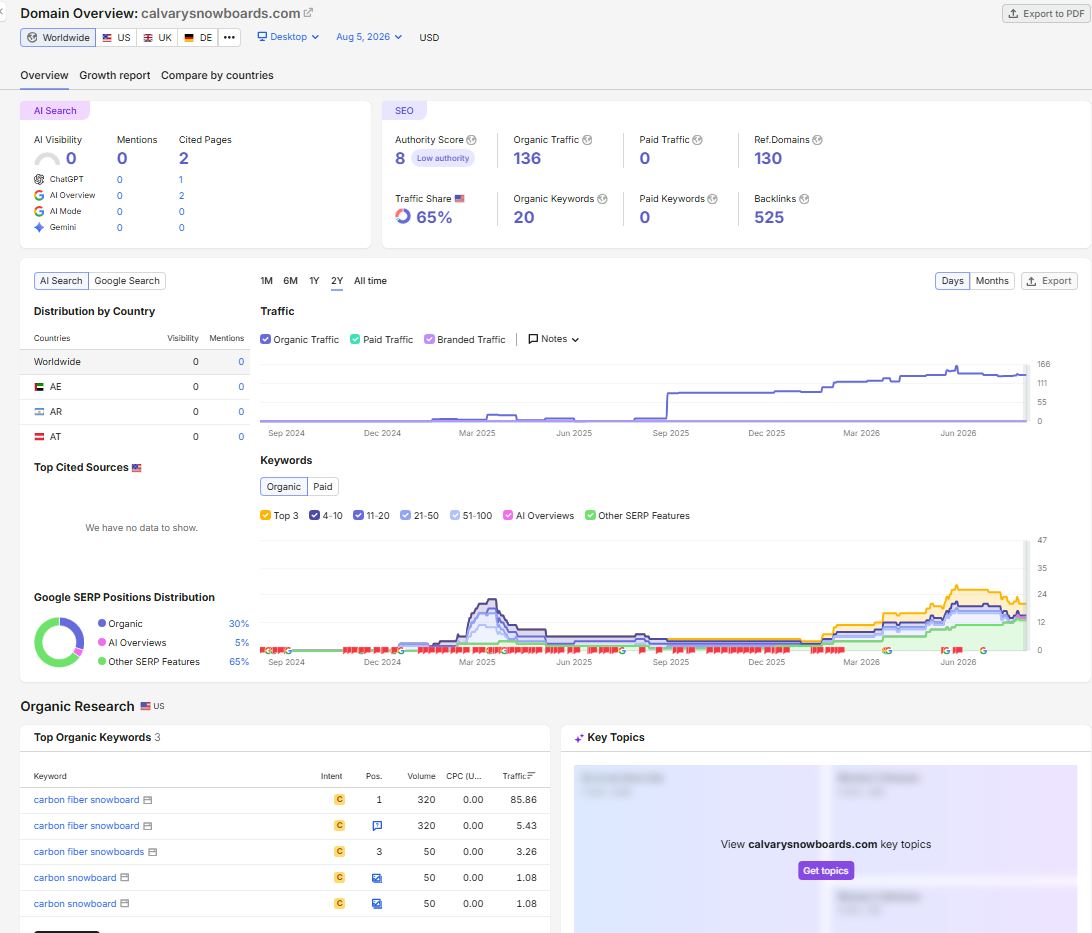
Task: Click SERP icon beside last 'carbon snowboard'
Action: [125, 904]
